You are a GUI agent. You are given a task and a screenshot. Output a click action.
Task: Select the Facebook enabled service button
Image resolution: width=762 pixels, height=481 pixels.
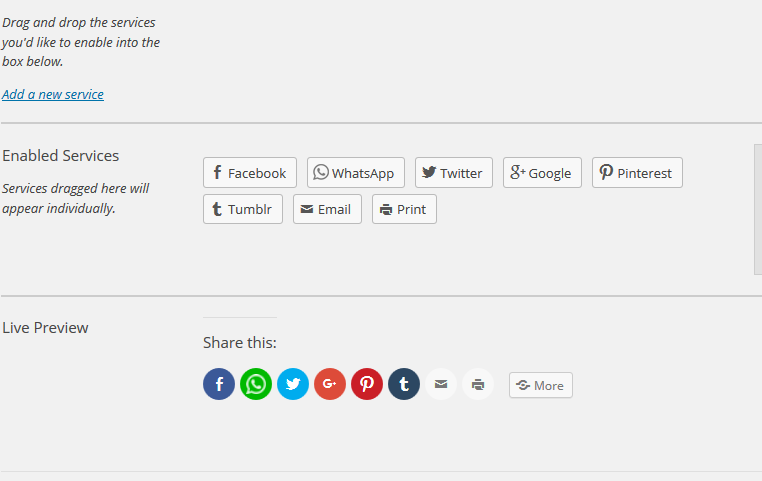[x=250, y=172]
